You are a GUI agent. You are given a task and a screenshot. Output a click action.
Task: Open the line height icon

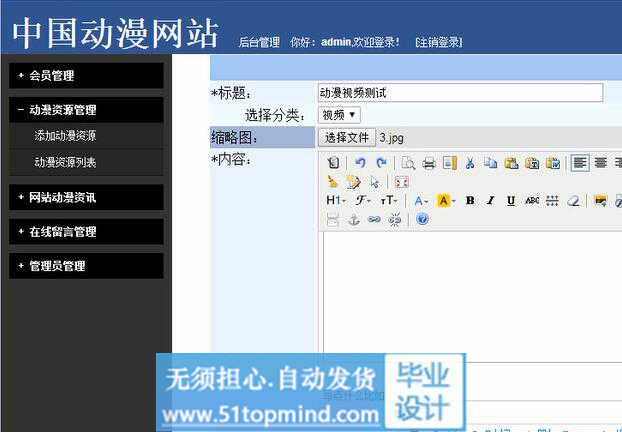point(552,201)
